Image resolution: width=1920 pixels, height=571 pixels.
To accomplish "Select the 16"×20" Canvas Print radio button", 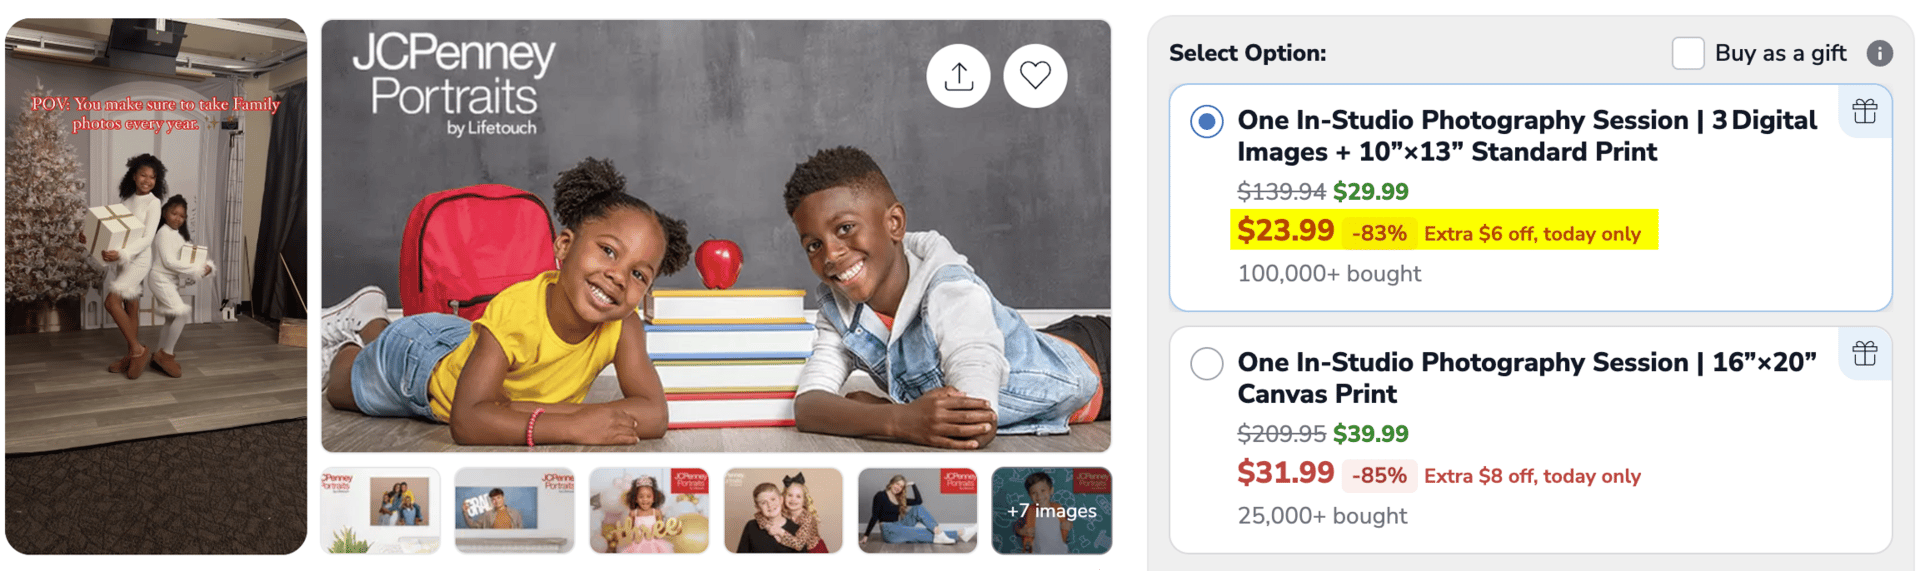I will pos(1207,363).
